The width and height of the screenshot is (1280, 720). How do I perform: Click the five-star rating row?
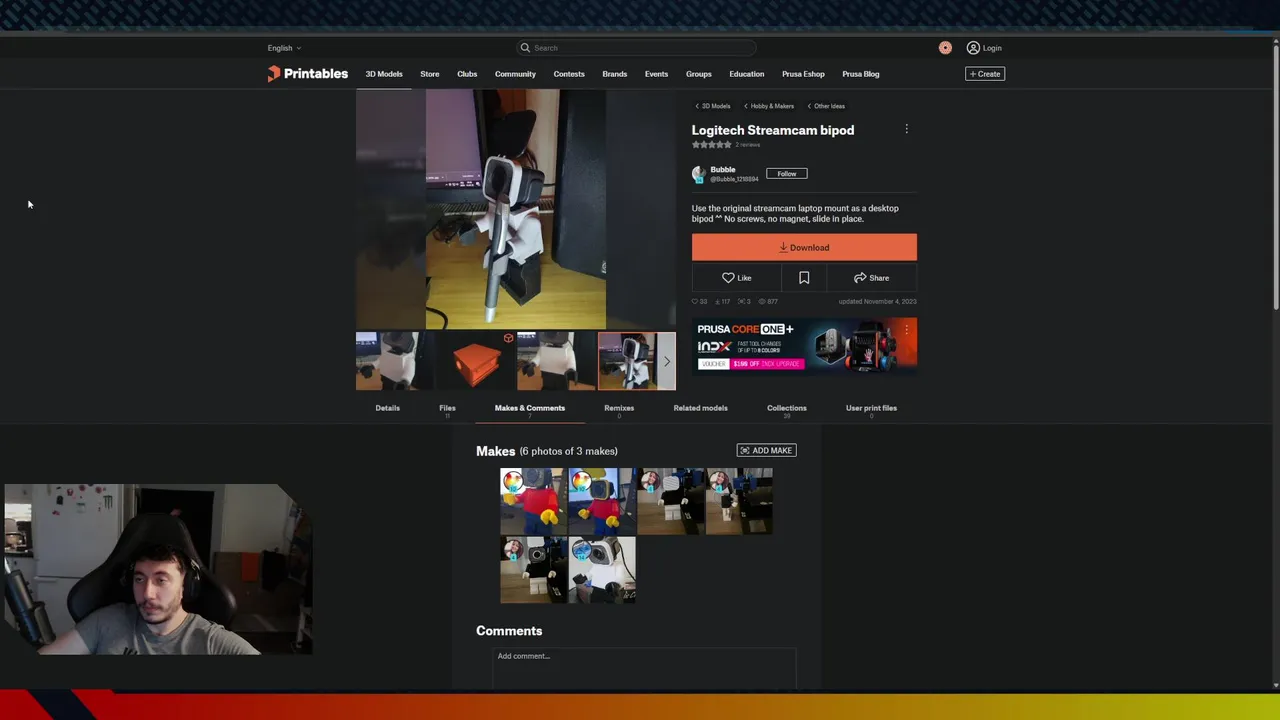pyautogui.click(x=712, y=145)
